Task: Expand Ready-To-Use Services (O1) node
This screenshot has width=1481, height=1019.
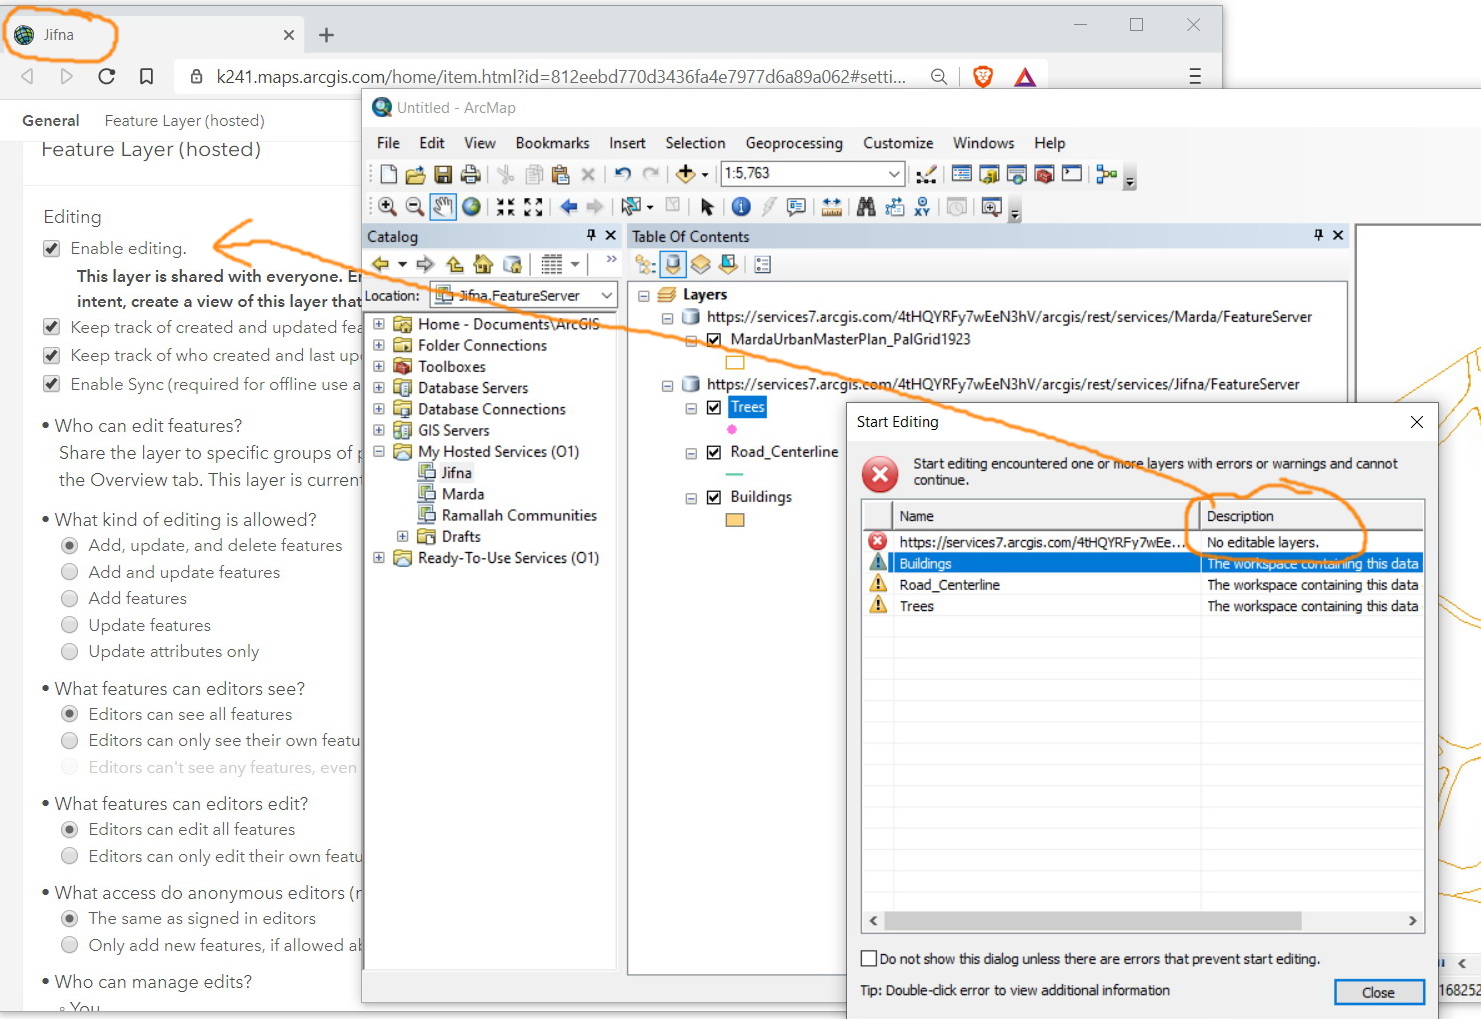Action: [x=379, y=558]
